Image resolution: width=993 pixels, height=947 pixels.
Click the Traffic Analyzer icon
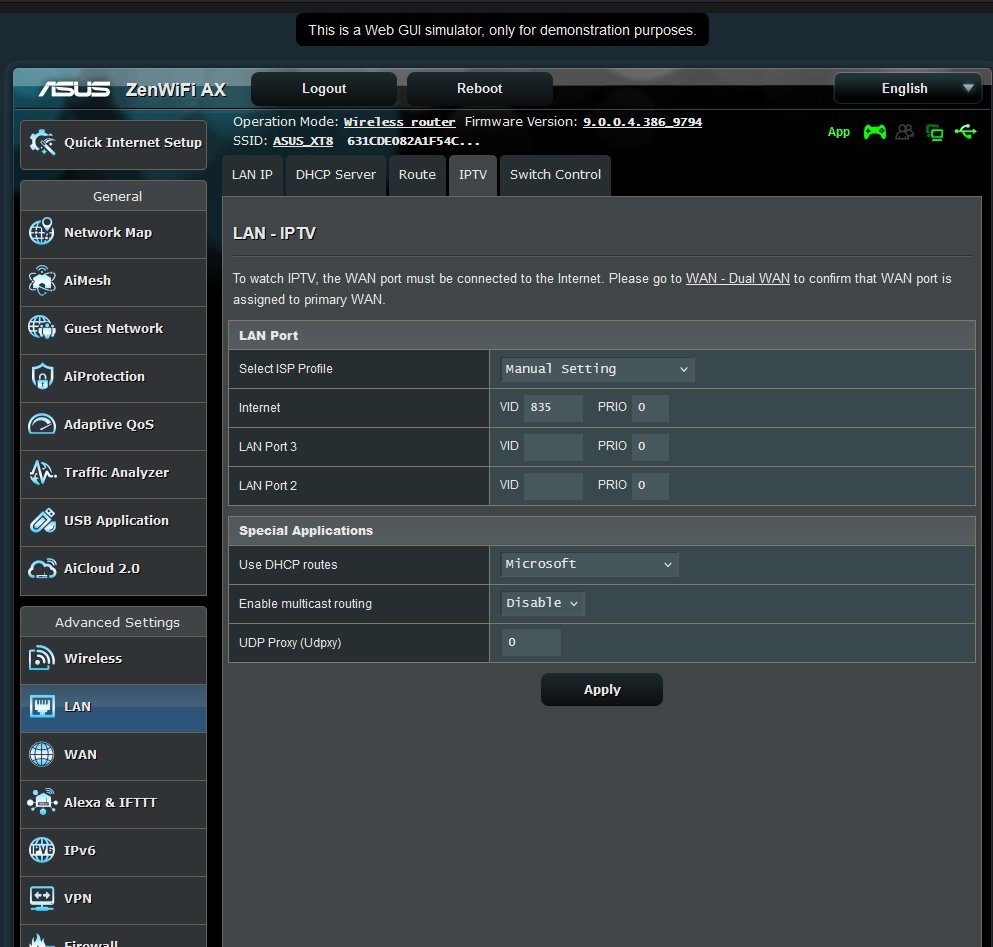pos(42,472)
